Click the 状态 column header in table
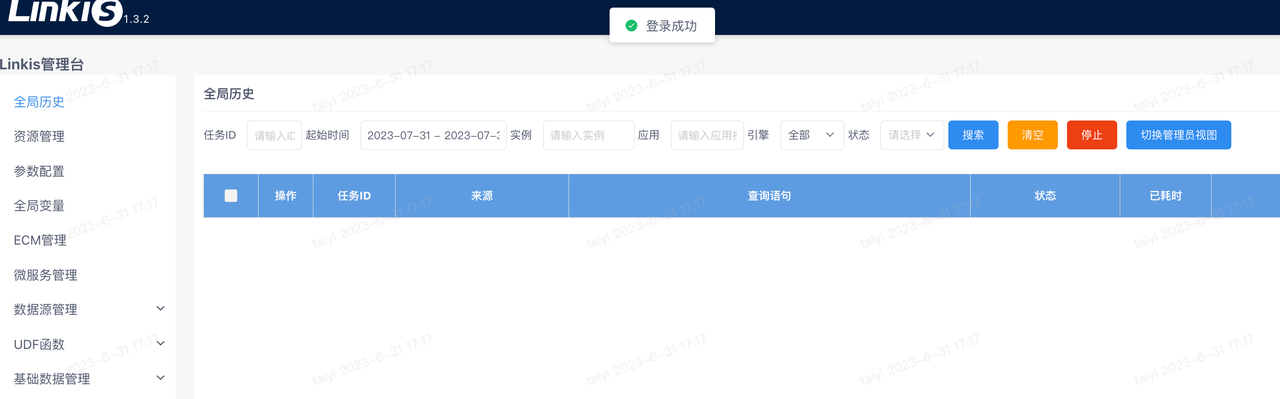This screenshot has height=399, width=1280. coord(1045,196)
